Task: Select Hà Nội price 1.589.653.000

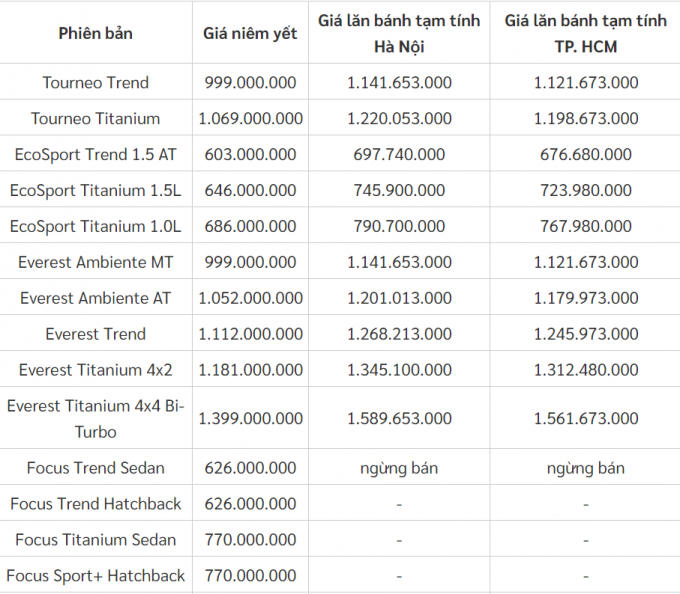Action: coord(399,418)
